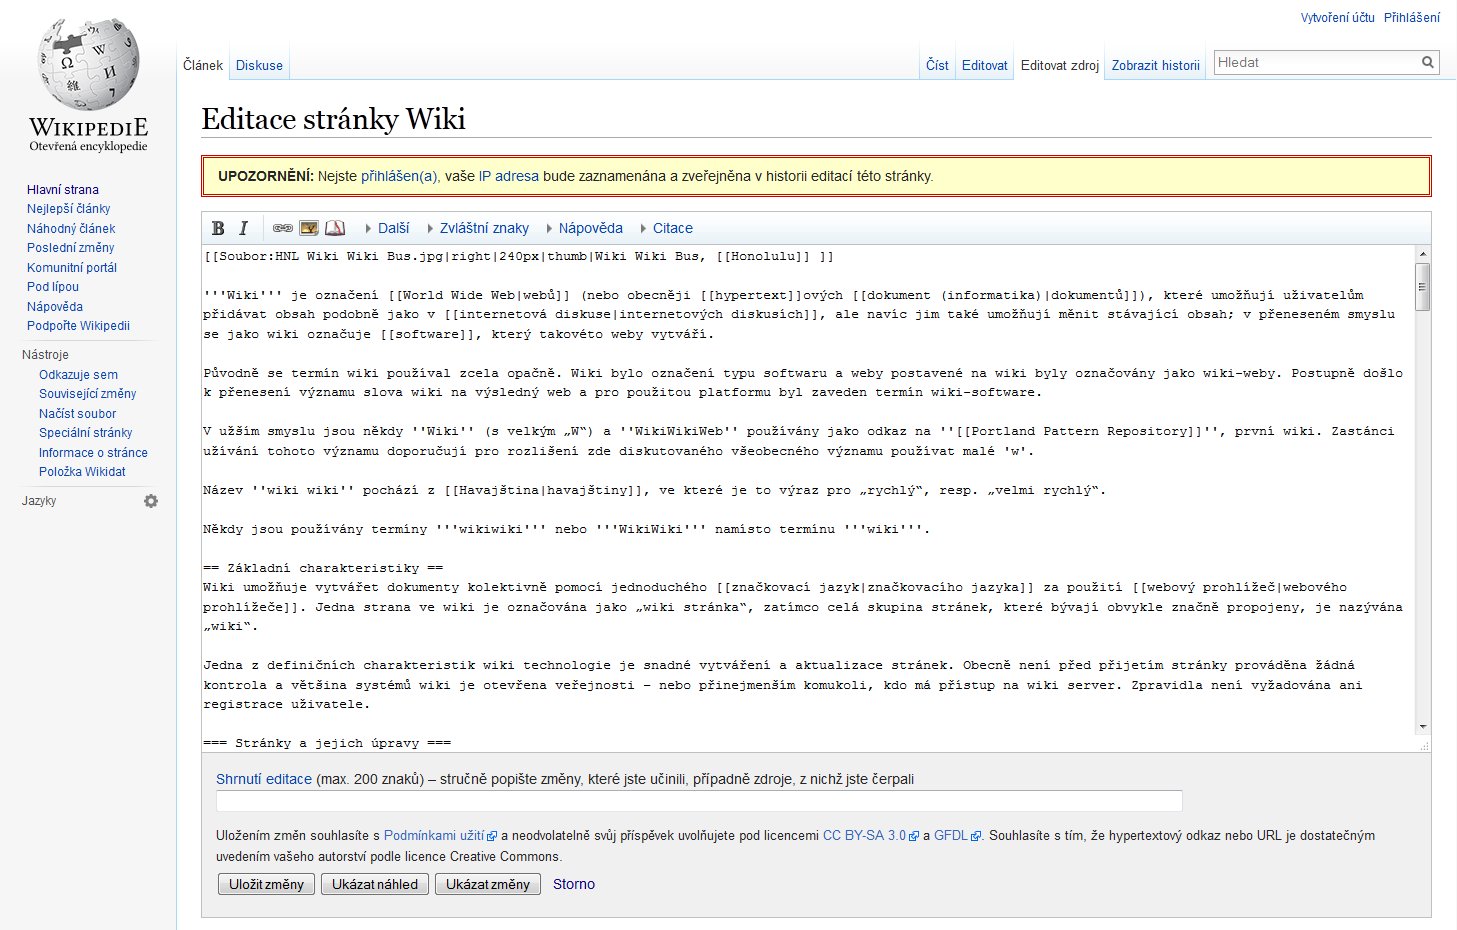Click the Nástroje sidebar heading
The height and width of the screenshot is (930, 1457).
[x=45, y=355]
